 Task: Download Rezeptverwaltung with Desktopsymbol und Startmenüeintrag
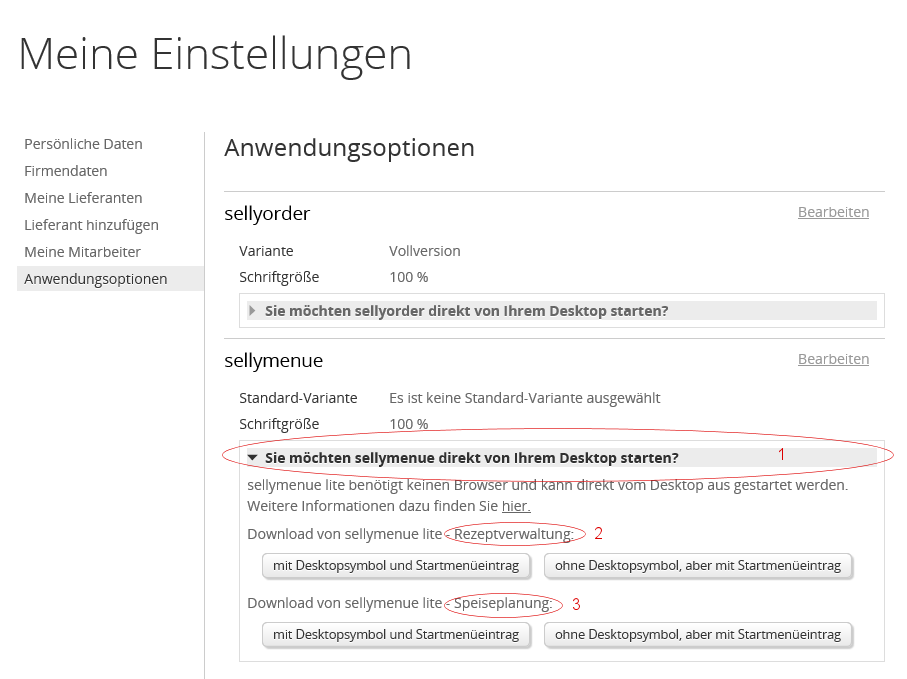(x=396, y=566)
